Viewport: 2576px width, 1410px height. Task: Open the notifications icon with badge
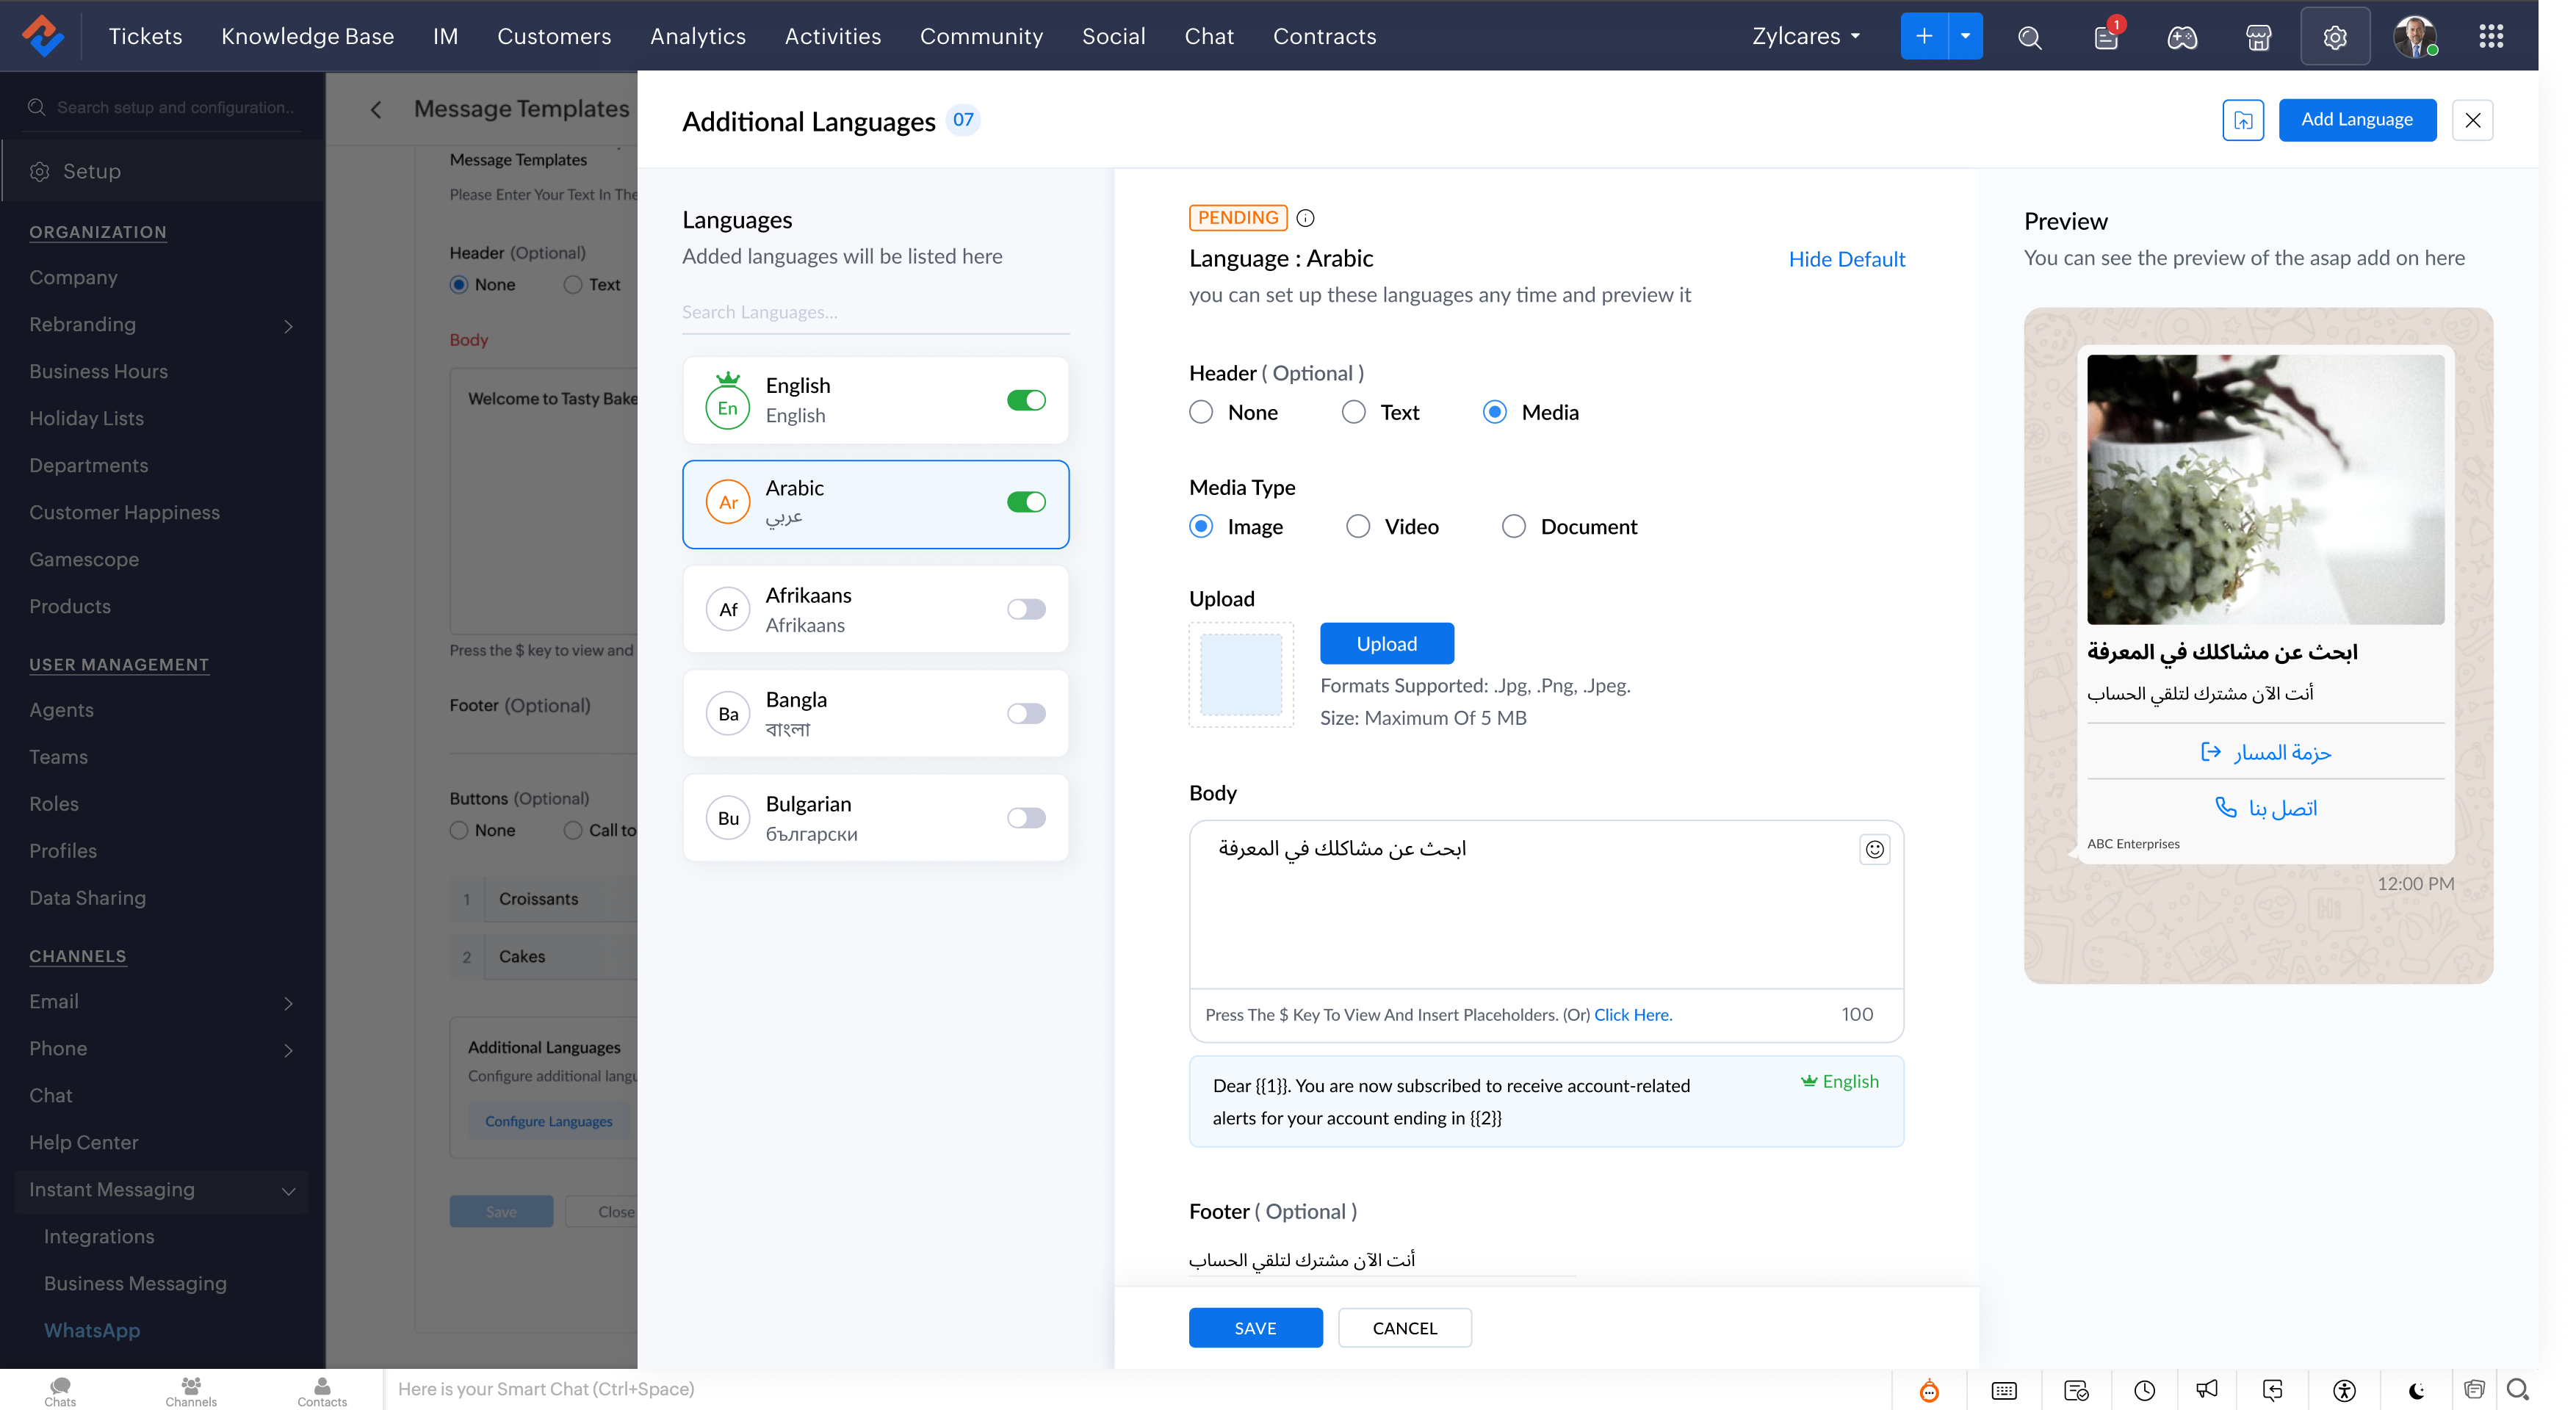click(2106, 37)
